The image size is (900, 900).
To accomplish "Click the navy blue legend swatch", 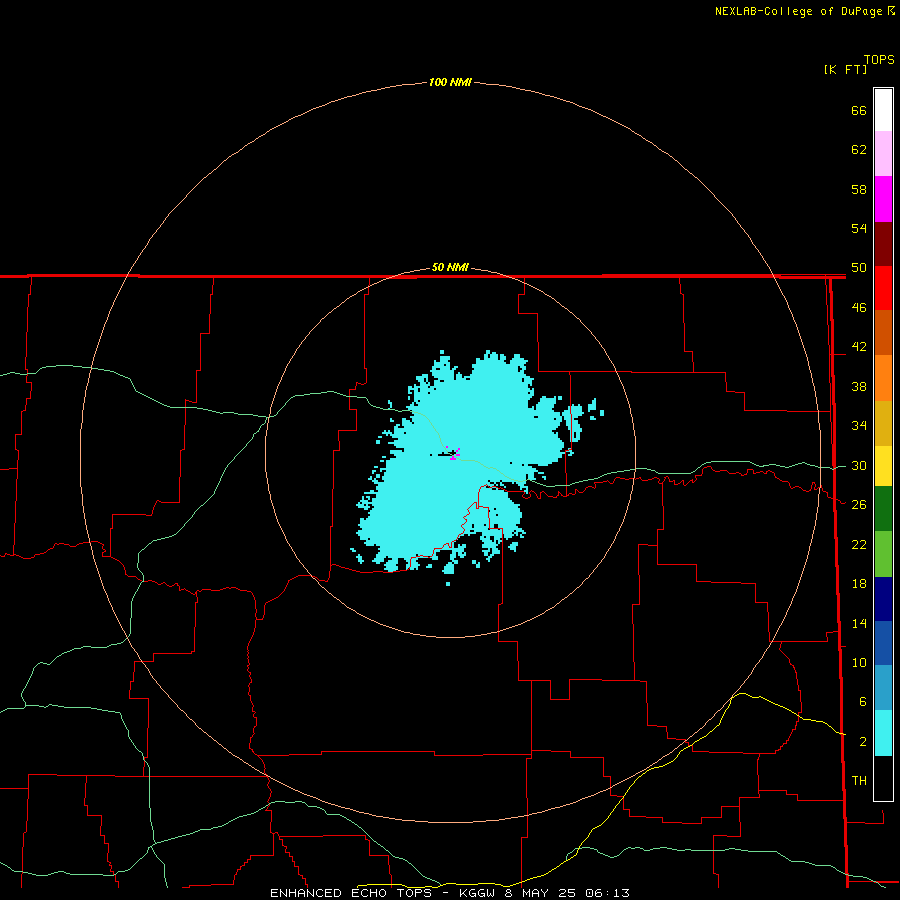I will tap(883, 599).
